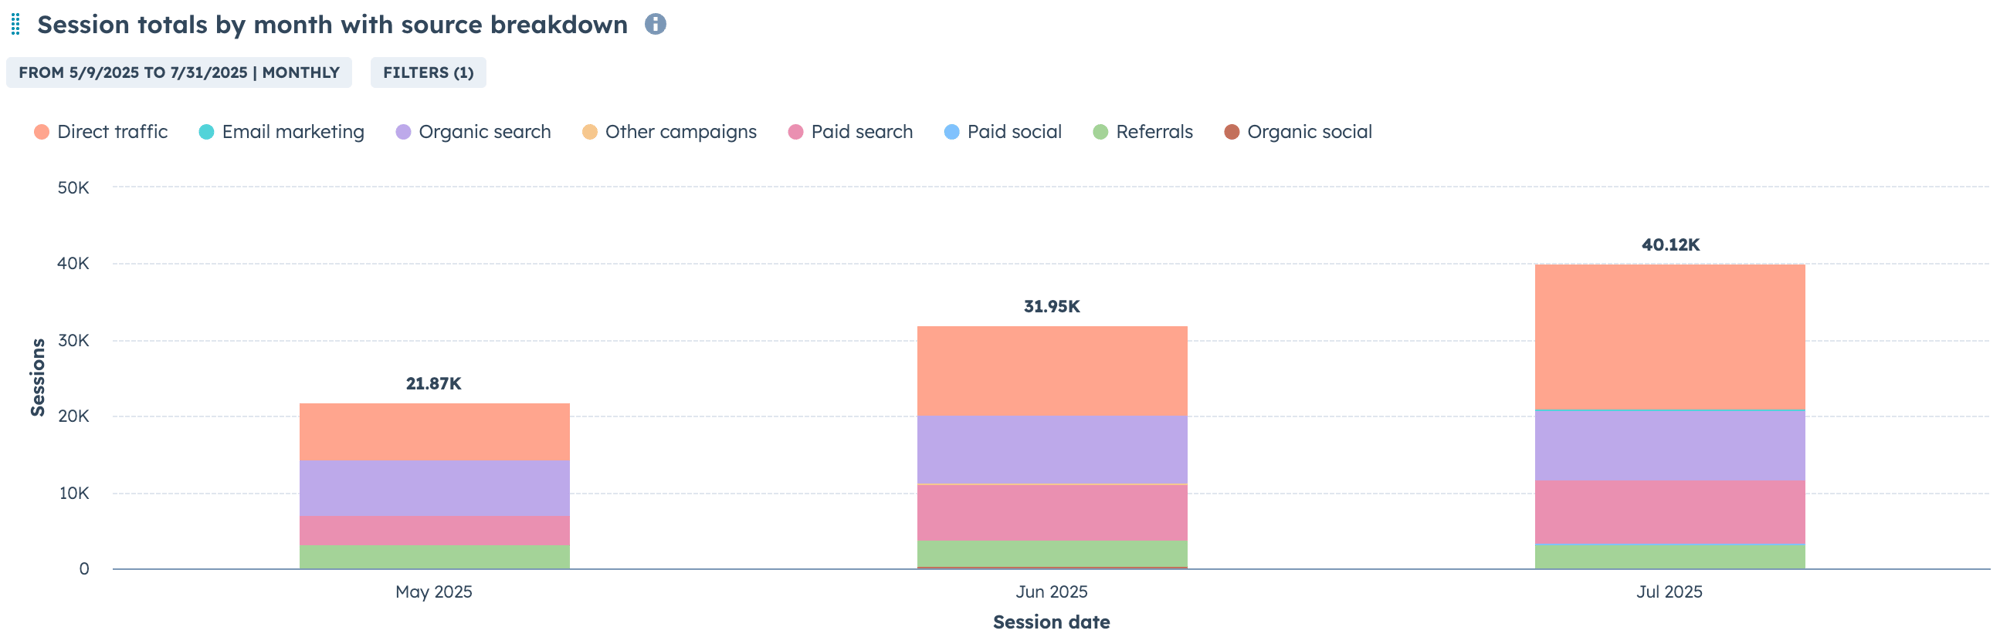Click Jun 2025 Paid search segment

(1052, 512)
